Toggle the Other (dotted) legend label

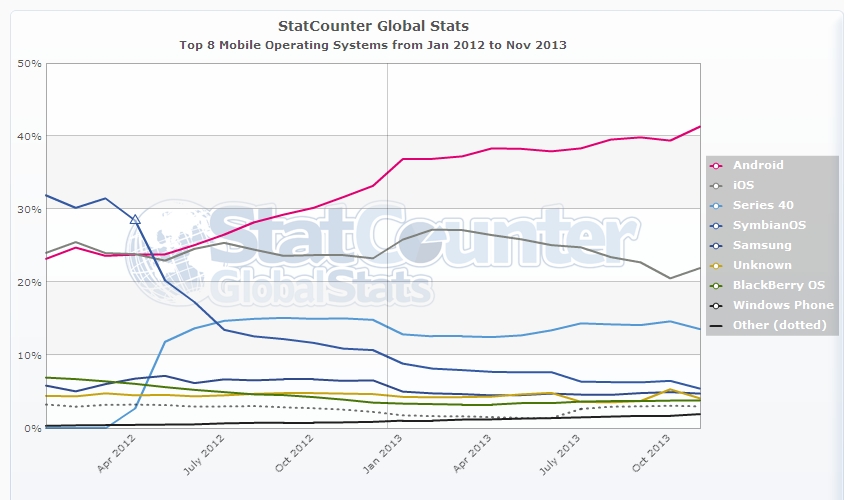pos(779,325)
